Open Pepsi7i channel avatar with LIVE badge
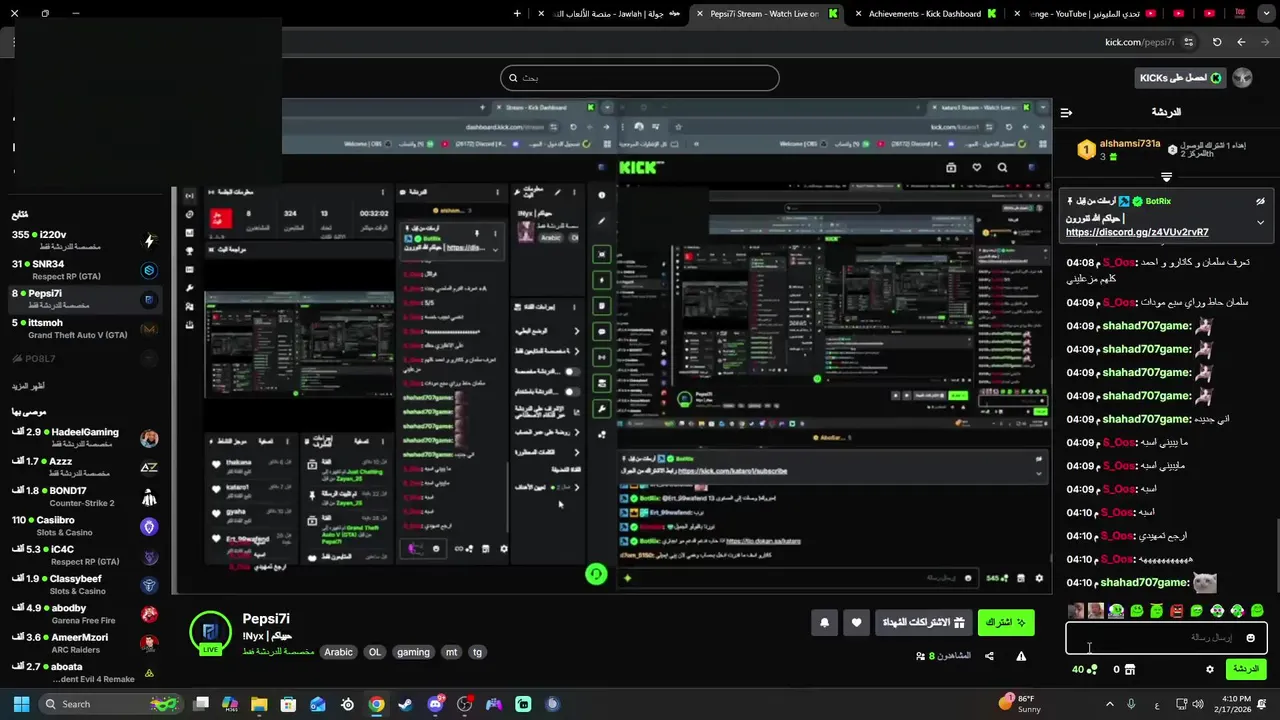 (210, 632)
